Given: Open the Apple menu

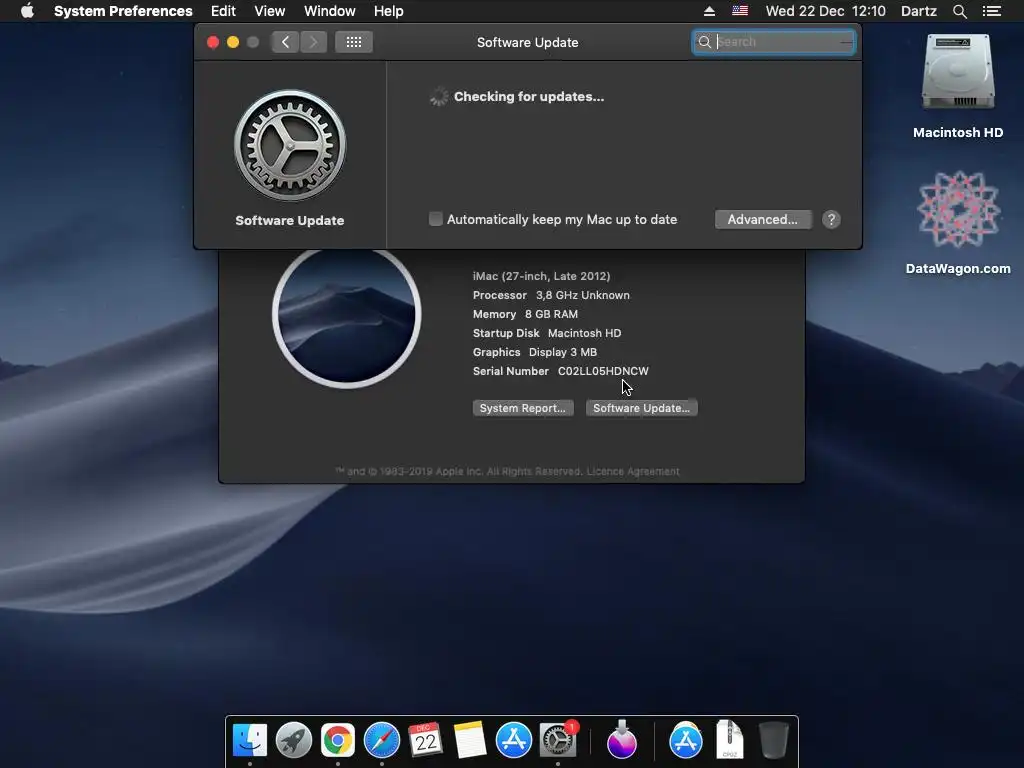Looking at the screenshot, I should point(27,11).
